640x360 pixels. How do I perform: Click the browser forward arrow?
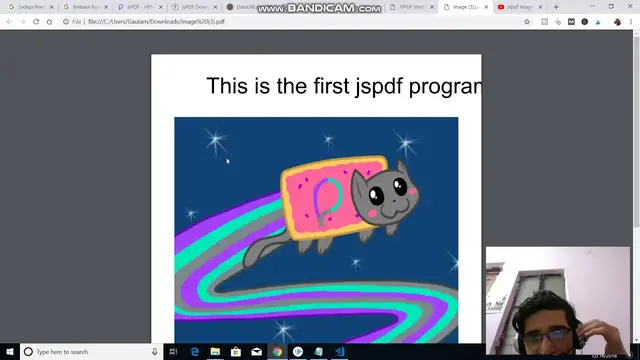click(x=22, y=22)
